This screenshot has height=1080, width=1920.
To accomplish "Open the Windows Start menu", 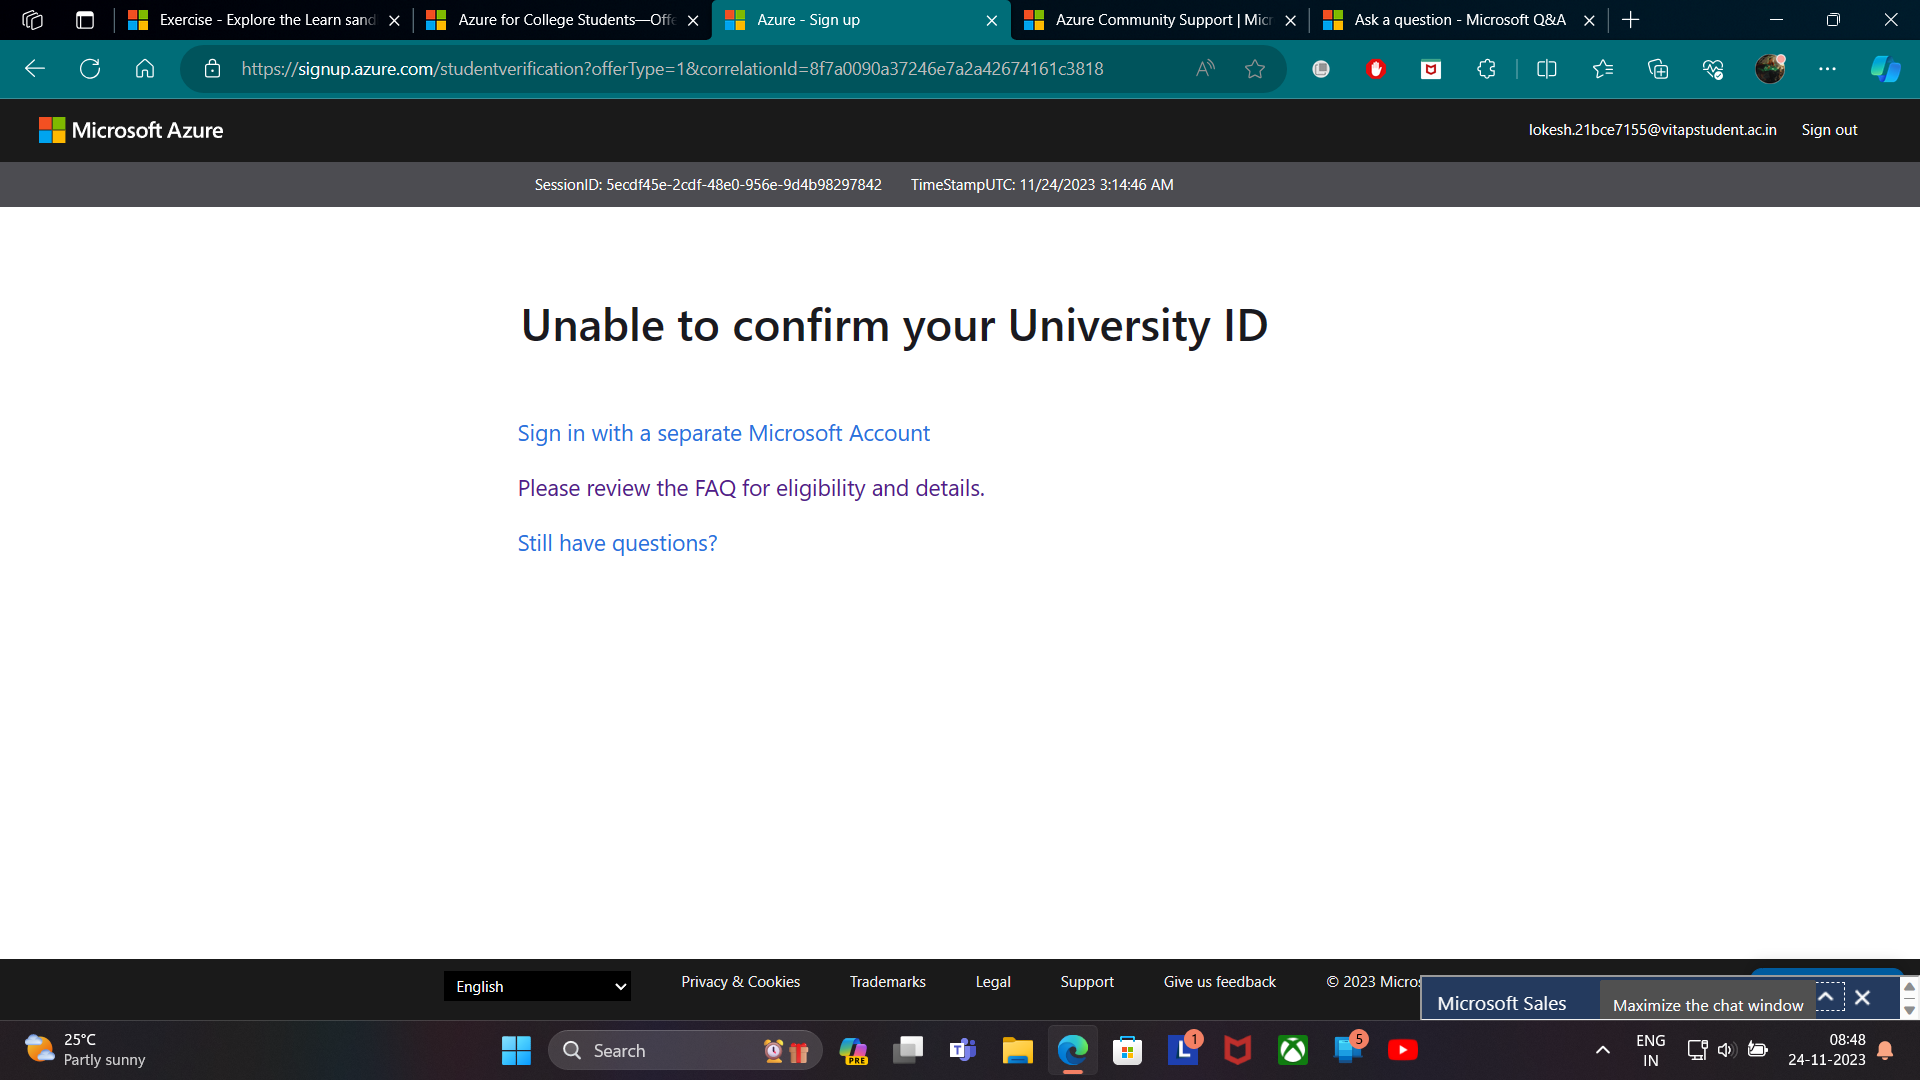I will point(516,1050).
